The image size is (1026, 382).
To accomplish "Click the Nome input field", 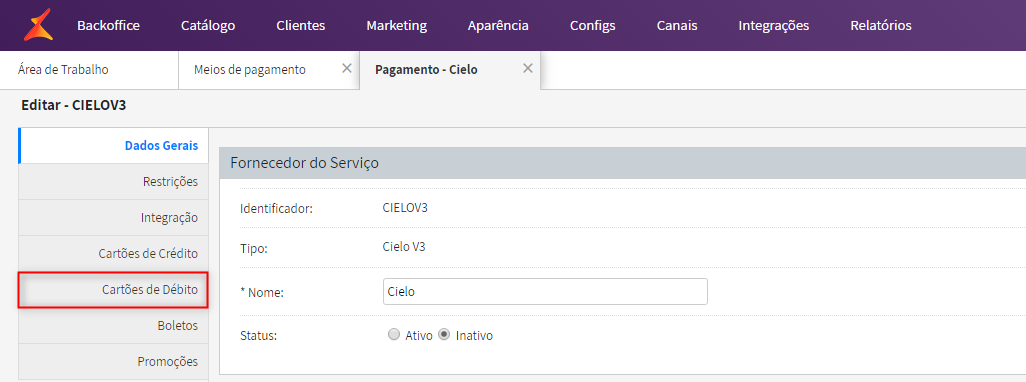I will point(545,292).
